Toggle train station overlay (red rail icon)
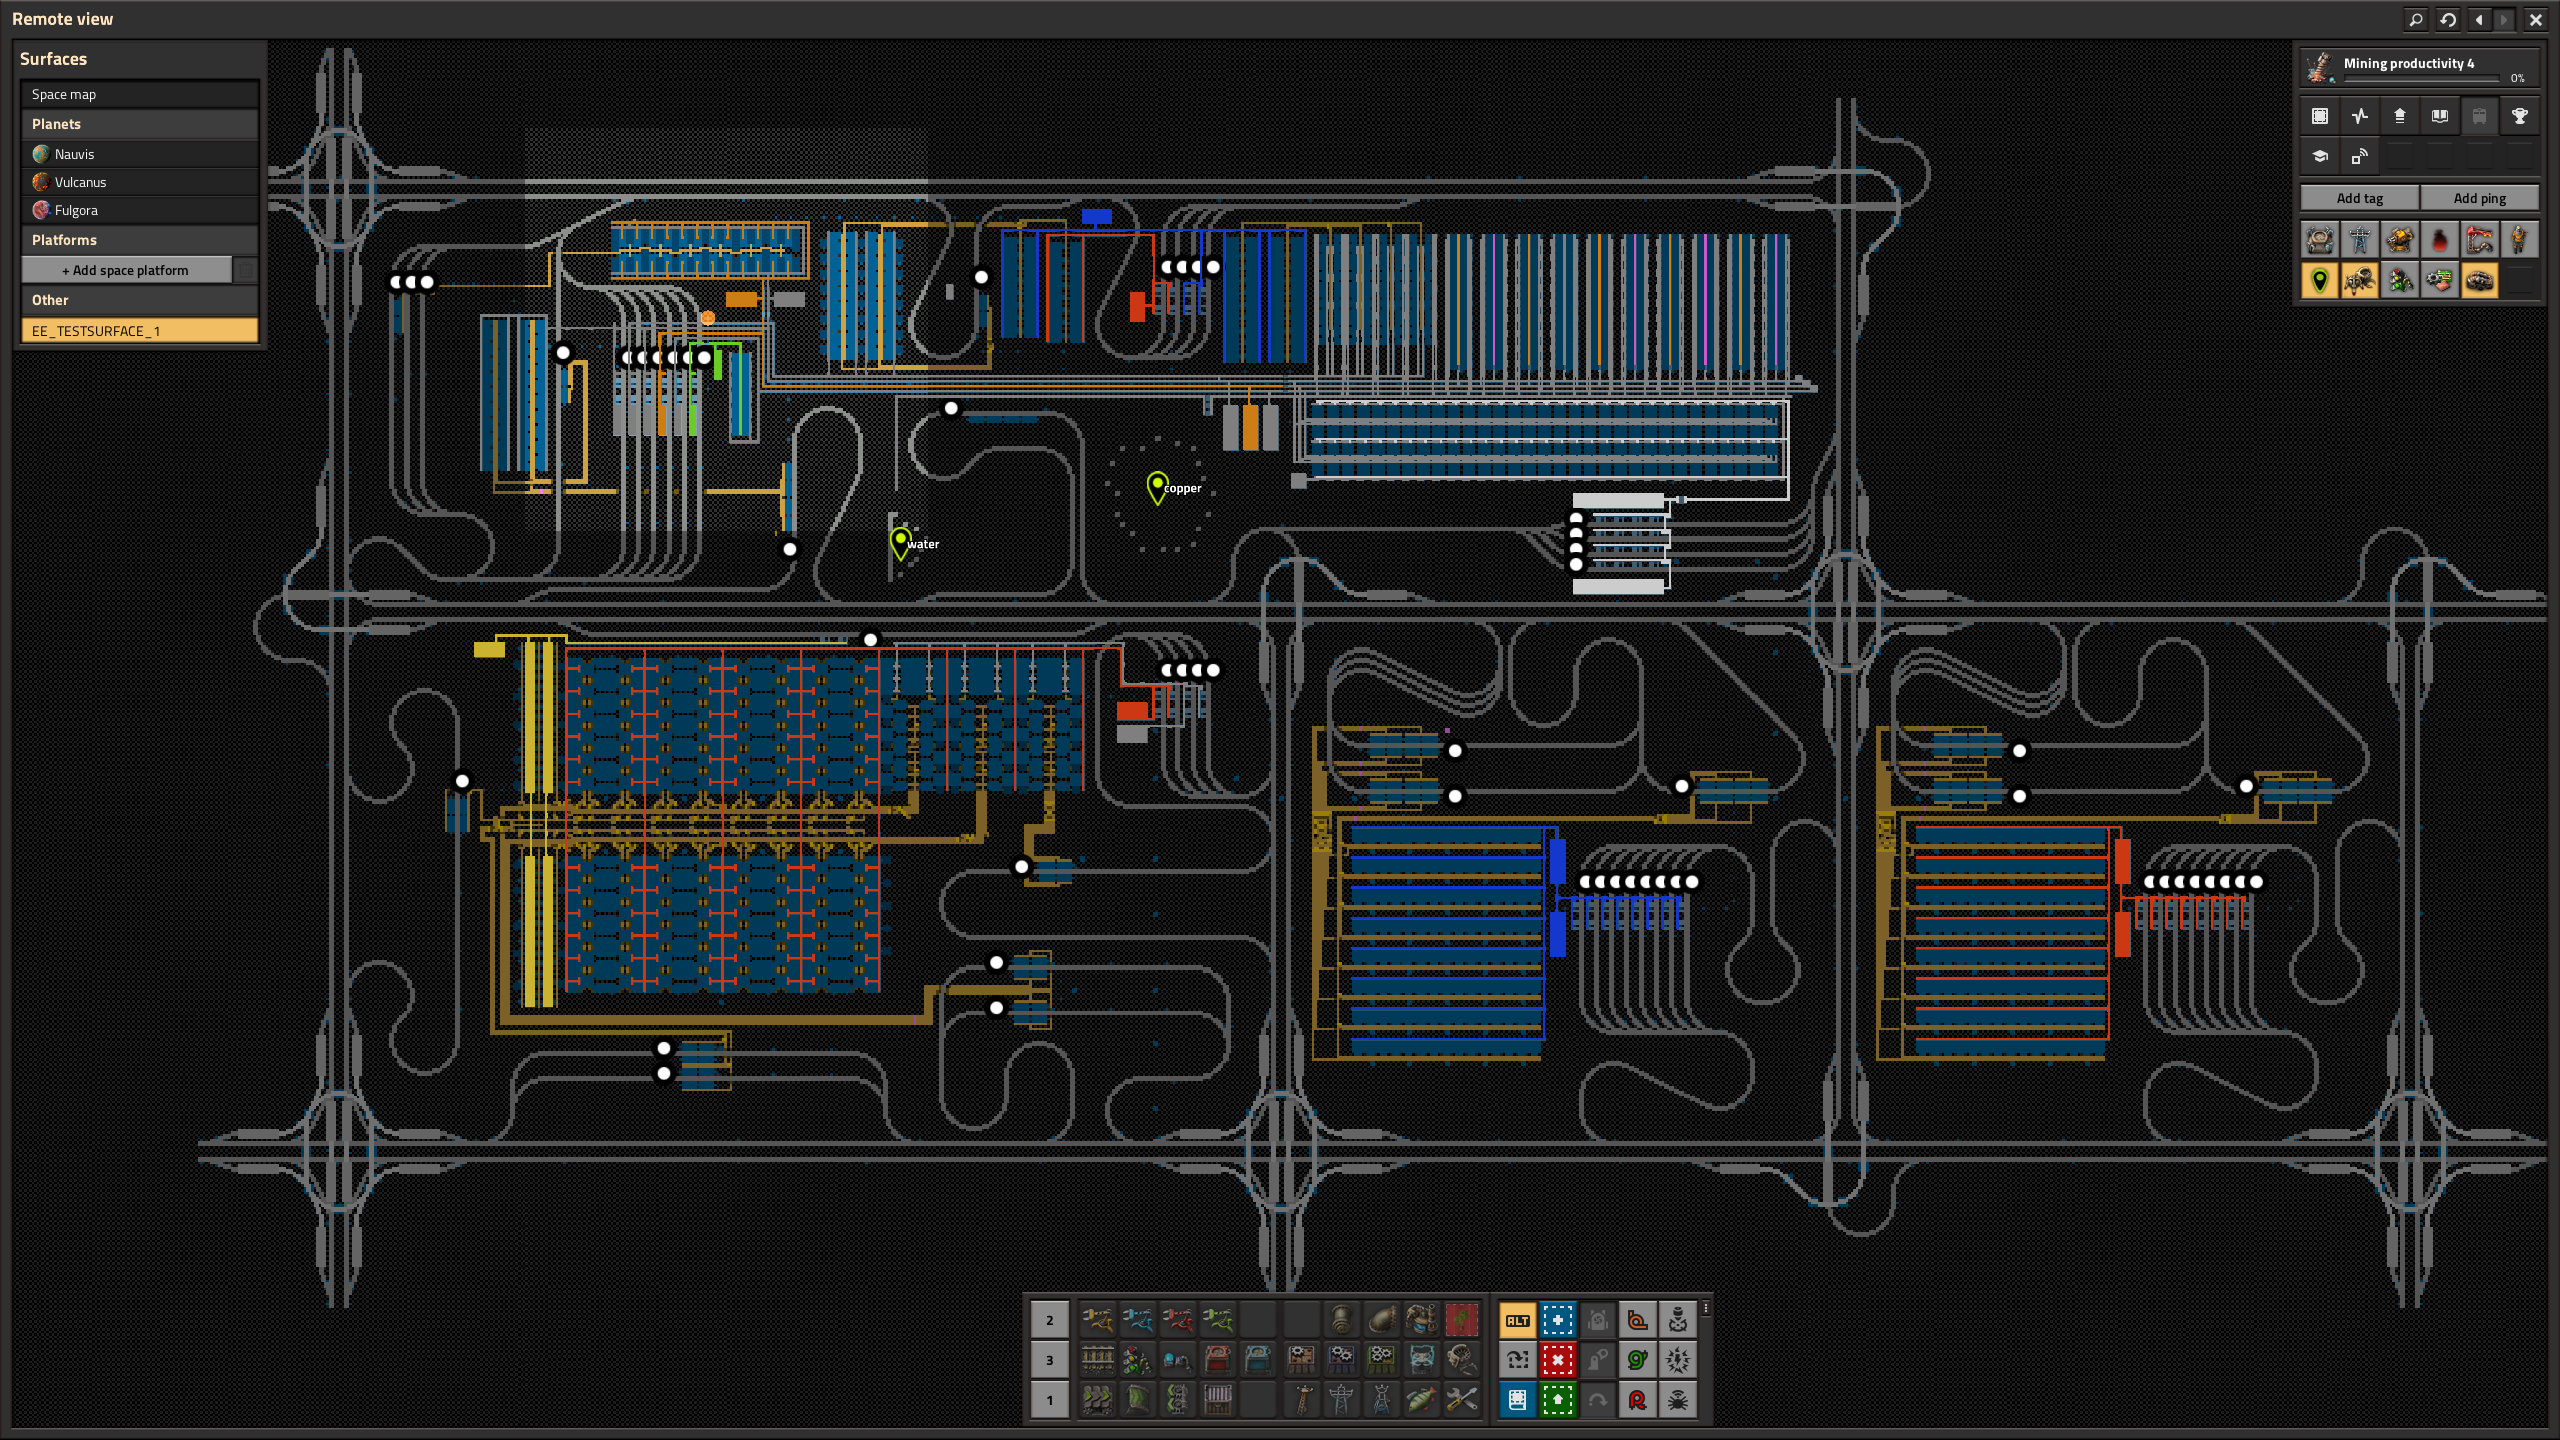 coord(2480,239)
